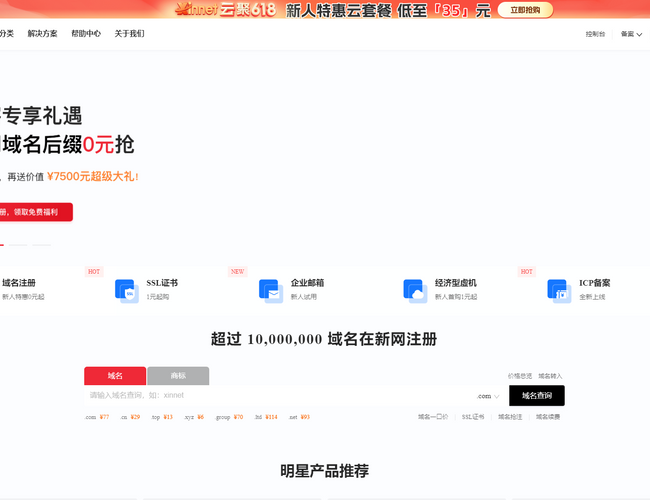650x500 pixels.
Task: Select the first active carousel indicator
Action: point(2,245)
